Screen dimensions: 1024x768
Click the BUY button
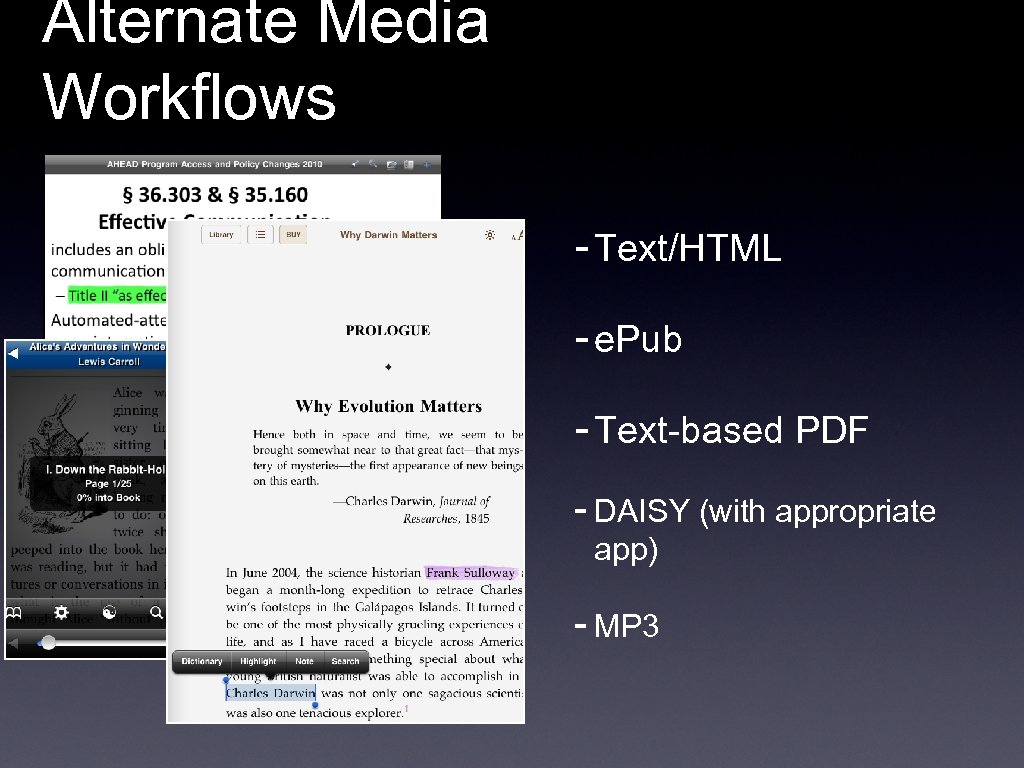(x=292, y=234)
